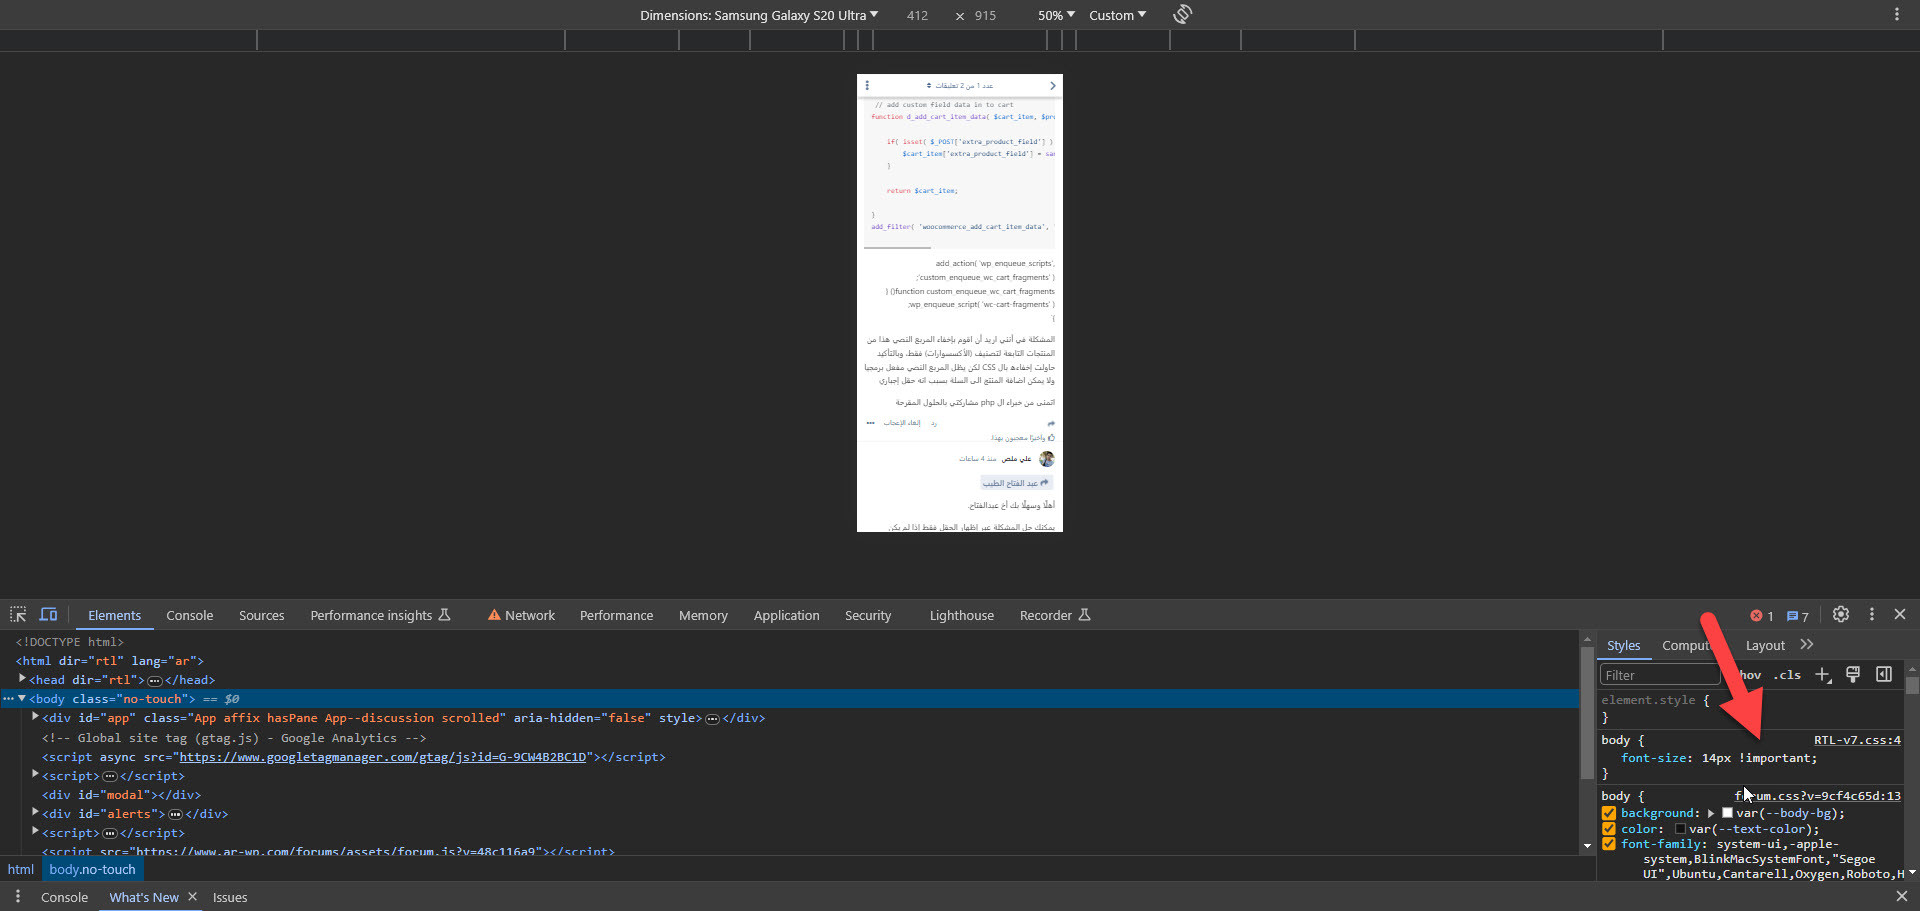Click the body background color swatch

(x=1727, y=813)
